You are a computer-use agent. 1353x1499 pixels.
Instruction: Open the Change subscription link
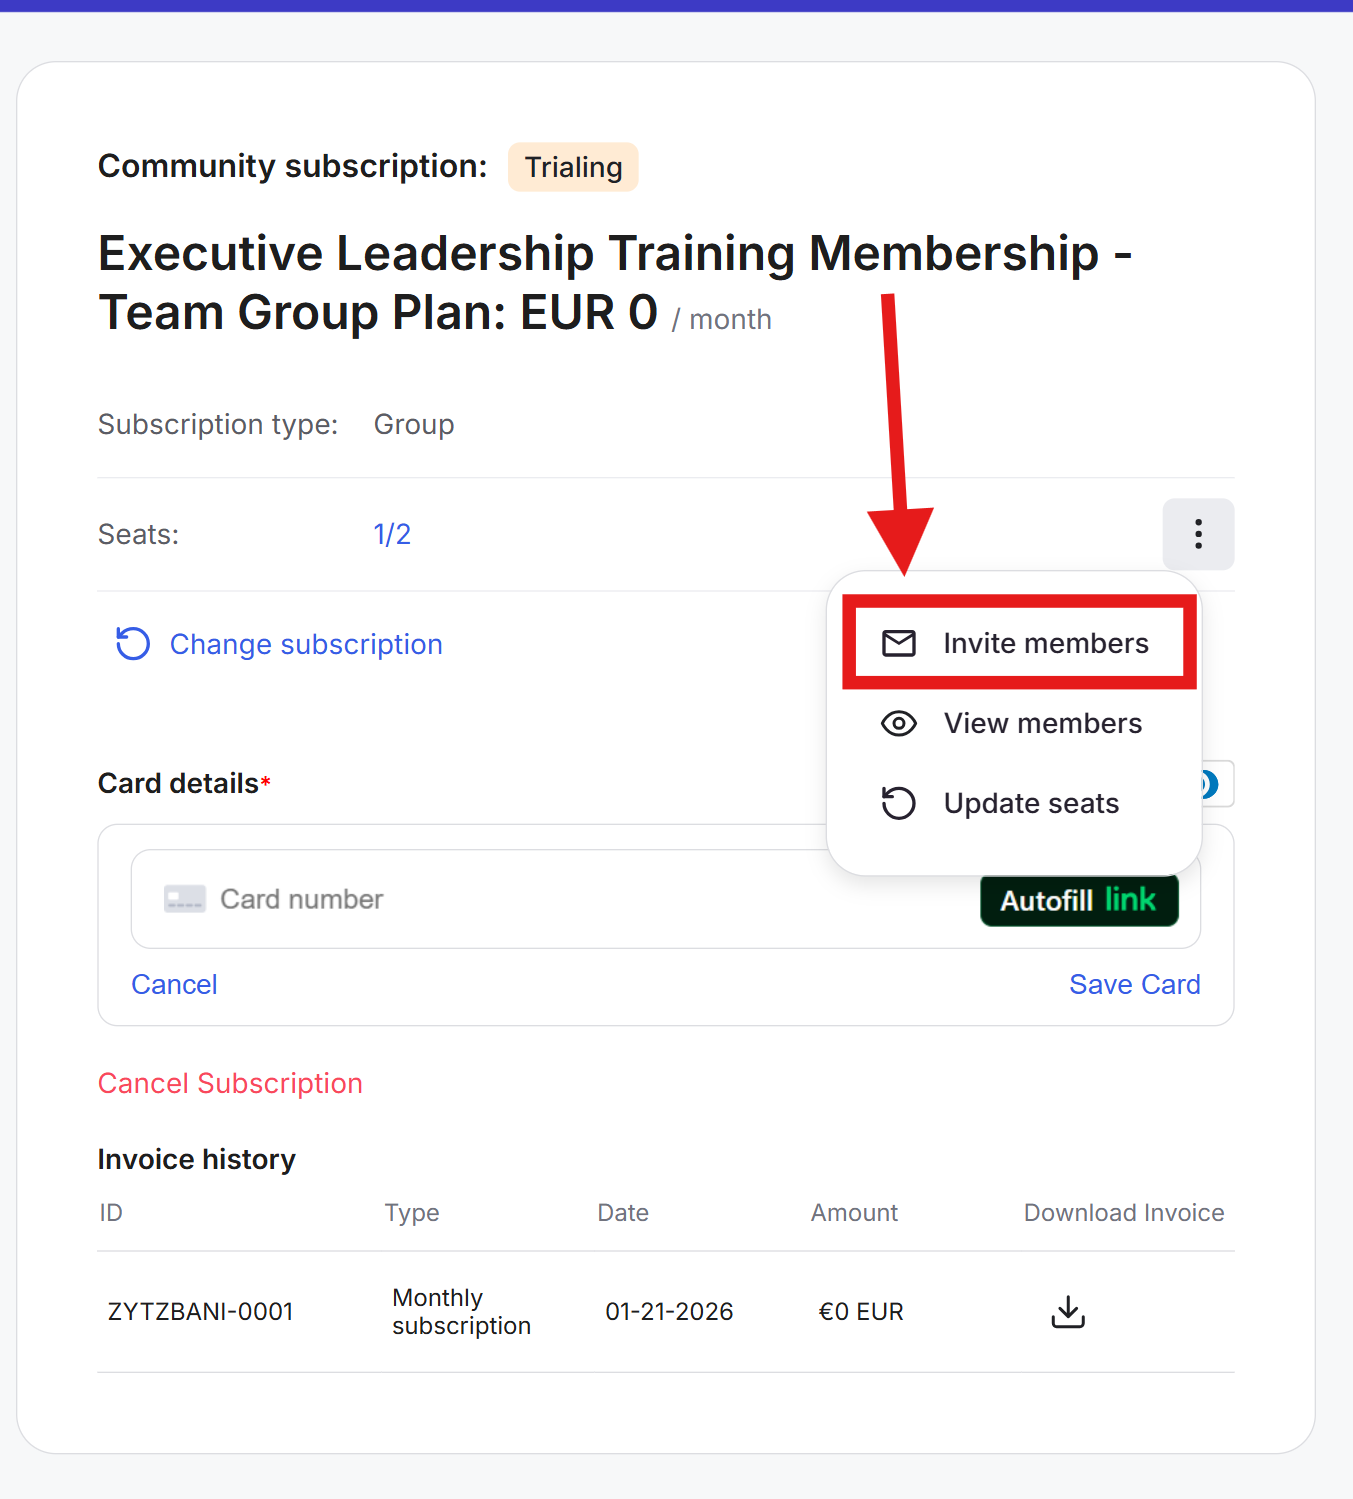pyautogui.click(x=306, y=644)
